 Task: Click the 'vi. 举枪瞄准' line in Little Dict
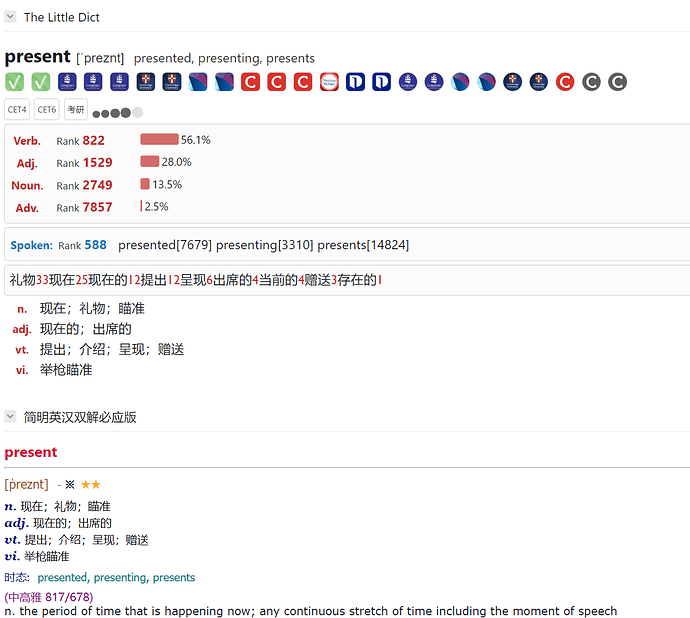tap(54, 370)
